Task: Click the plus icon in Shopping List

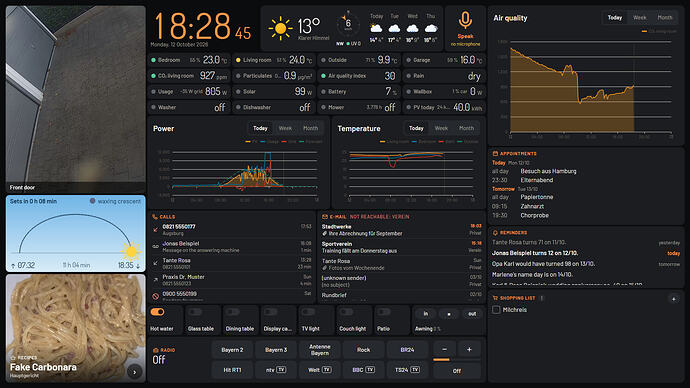Action: [x=674, y=299]
